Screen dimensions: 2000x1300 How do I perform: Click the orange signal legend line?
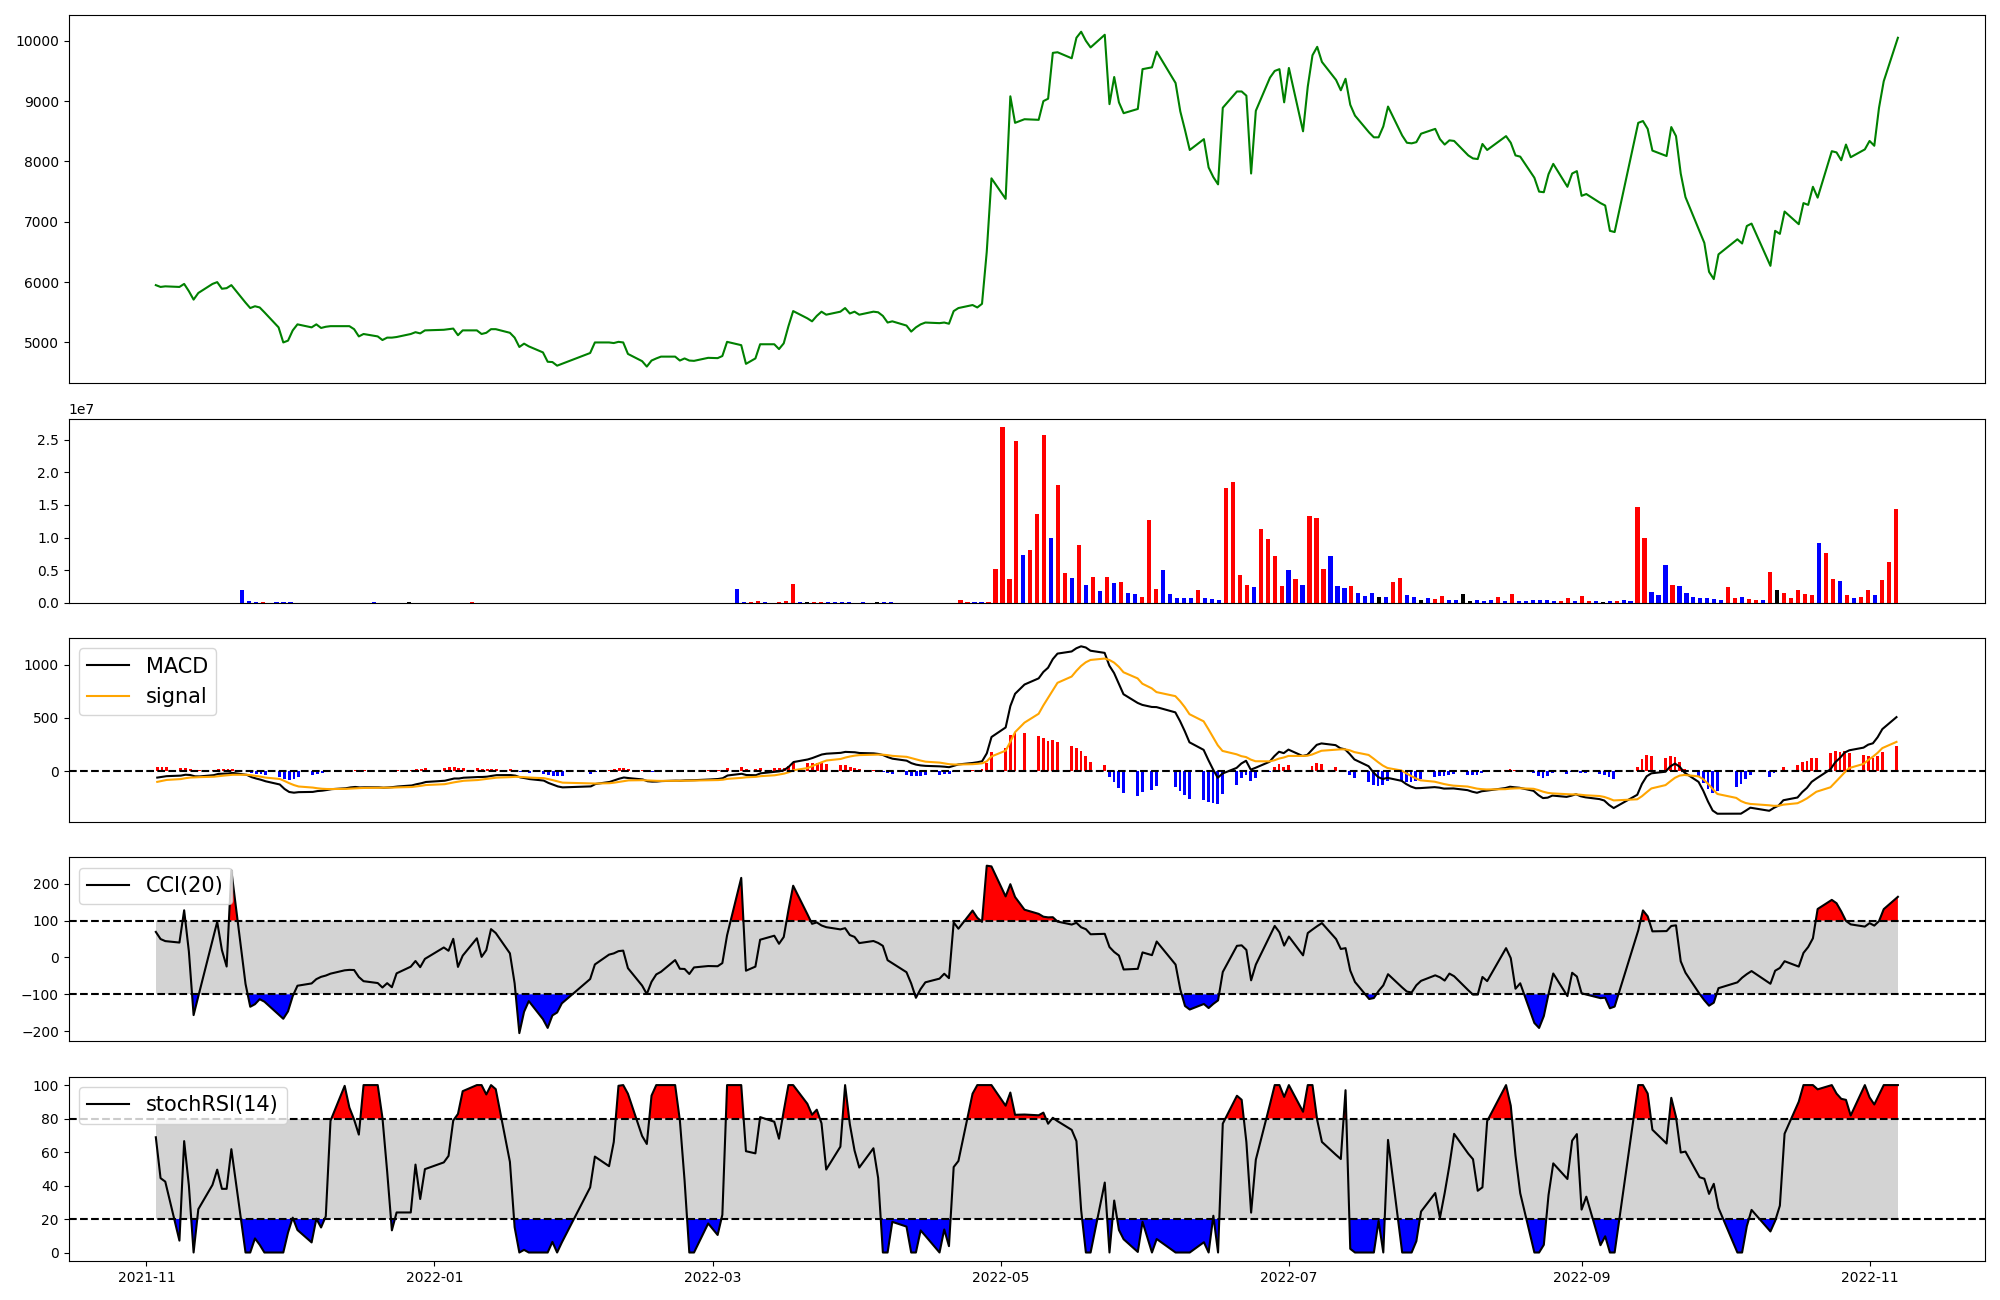tap(108, 696)
